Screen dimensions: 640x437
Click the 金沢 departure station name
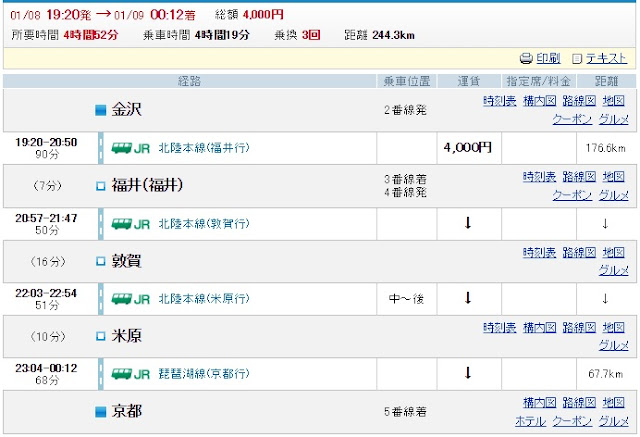pyautogui.click(x=127, y=110)
